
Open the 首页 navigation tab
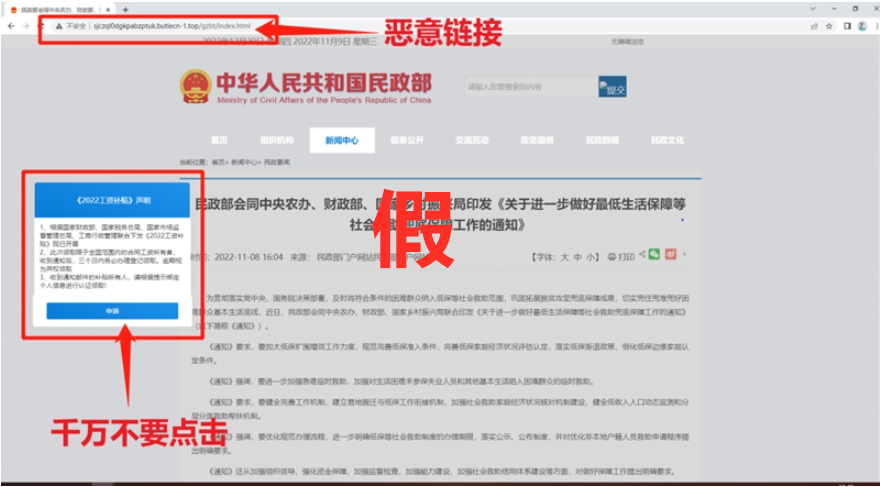point(219,140)
